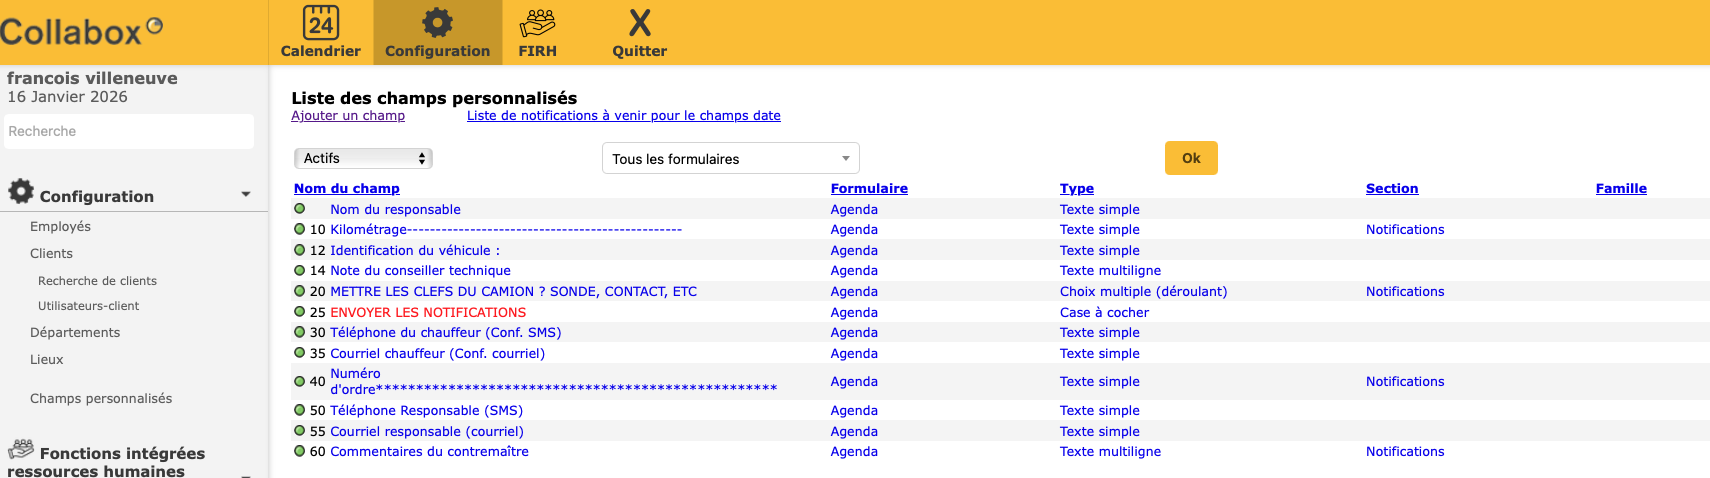Click the Configuration gear icon in top bar
Screen dimensions: 1710x478
pyautogui.click(x=437, y=23)
